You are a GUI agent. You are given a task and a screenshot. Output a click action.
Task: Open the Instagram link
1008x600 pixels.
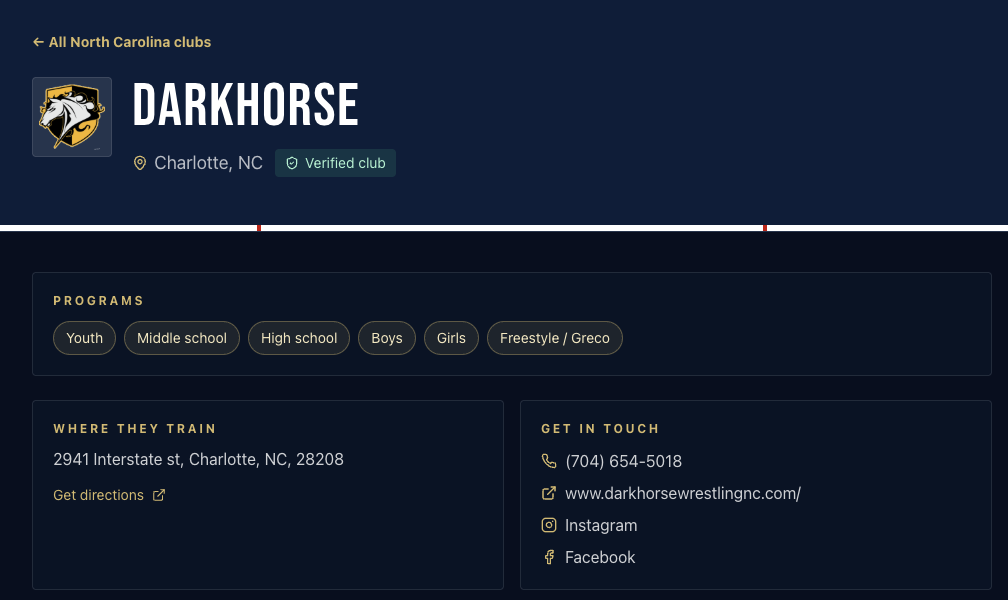pos(601,525)
